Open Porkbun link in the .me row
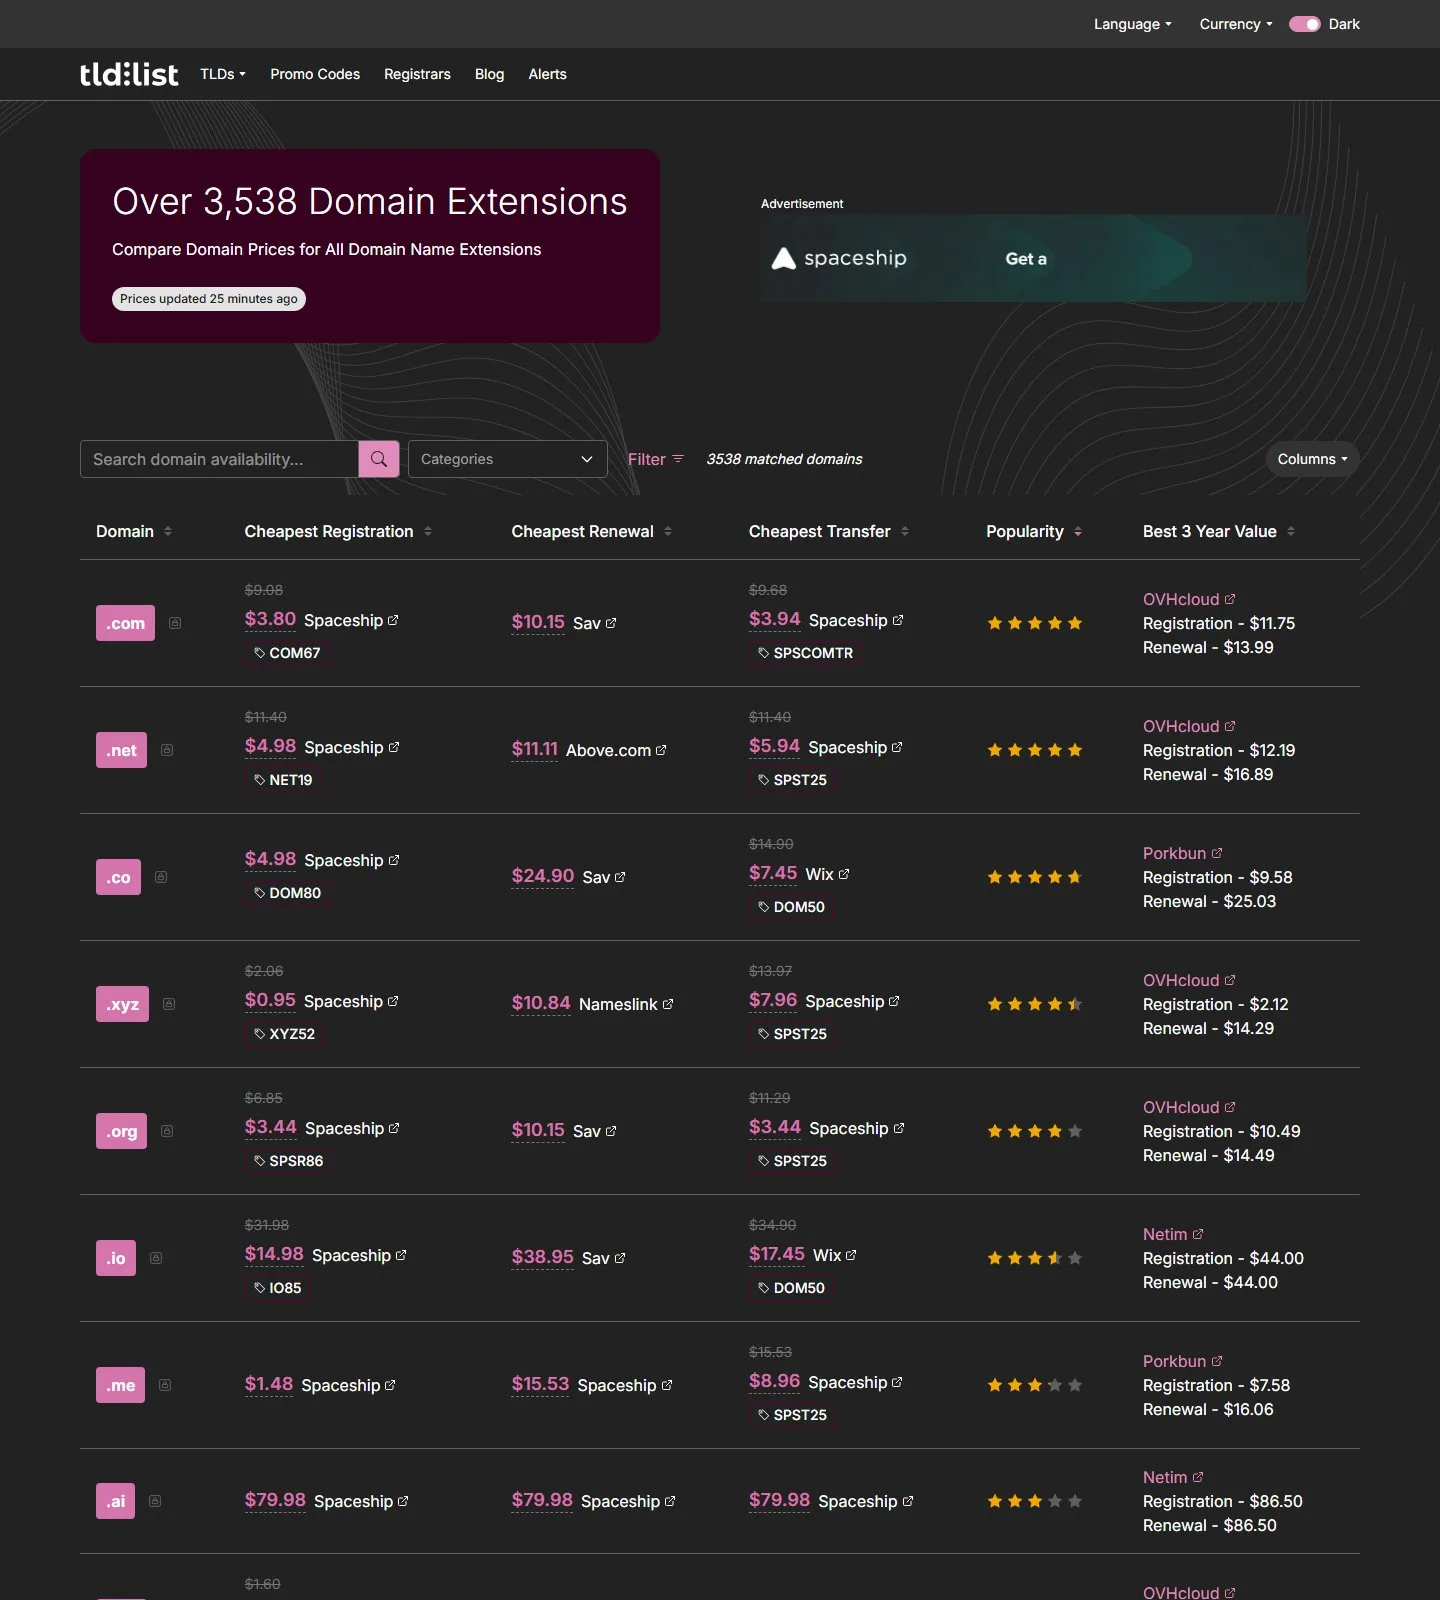 1183,1361
